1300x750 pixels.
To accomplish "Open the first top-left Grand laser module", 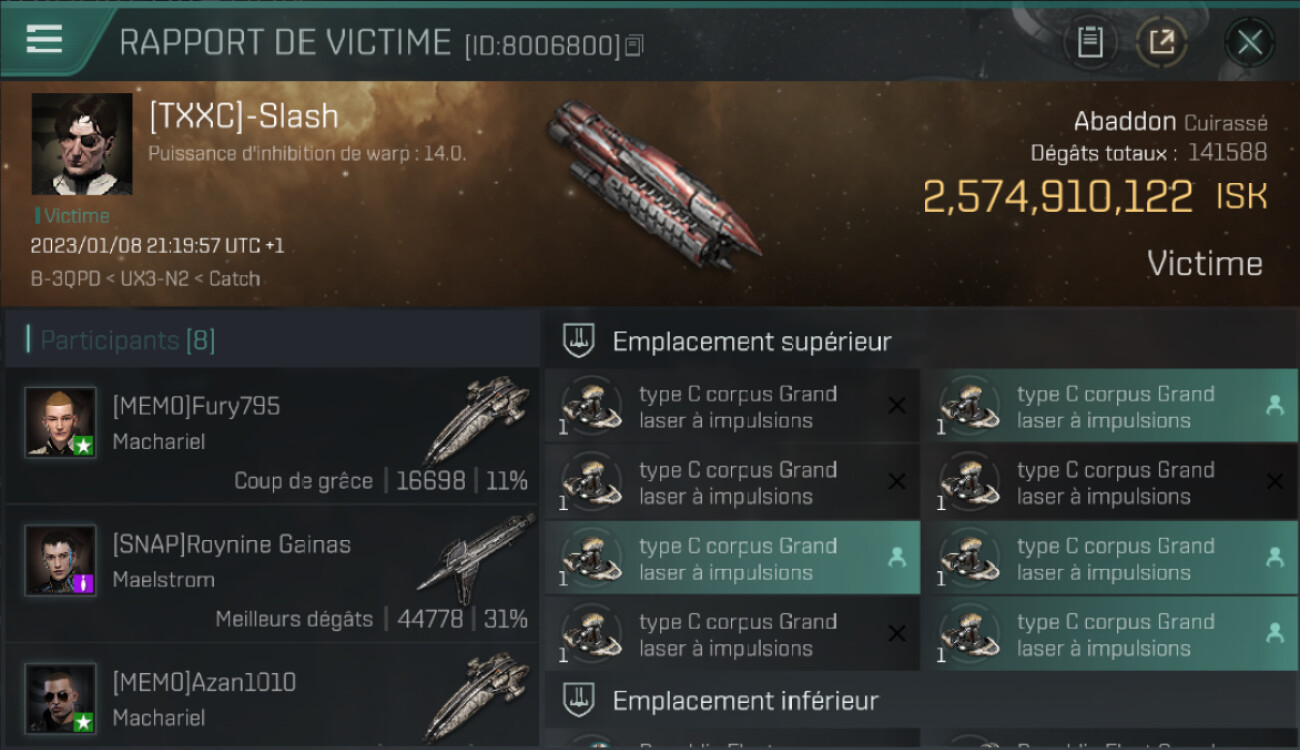I will [732, 406].
